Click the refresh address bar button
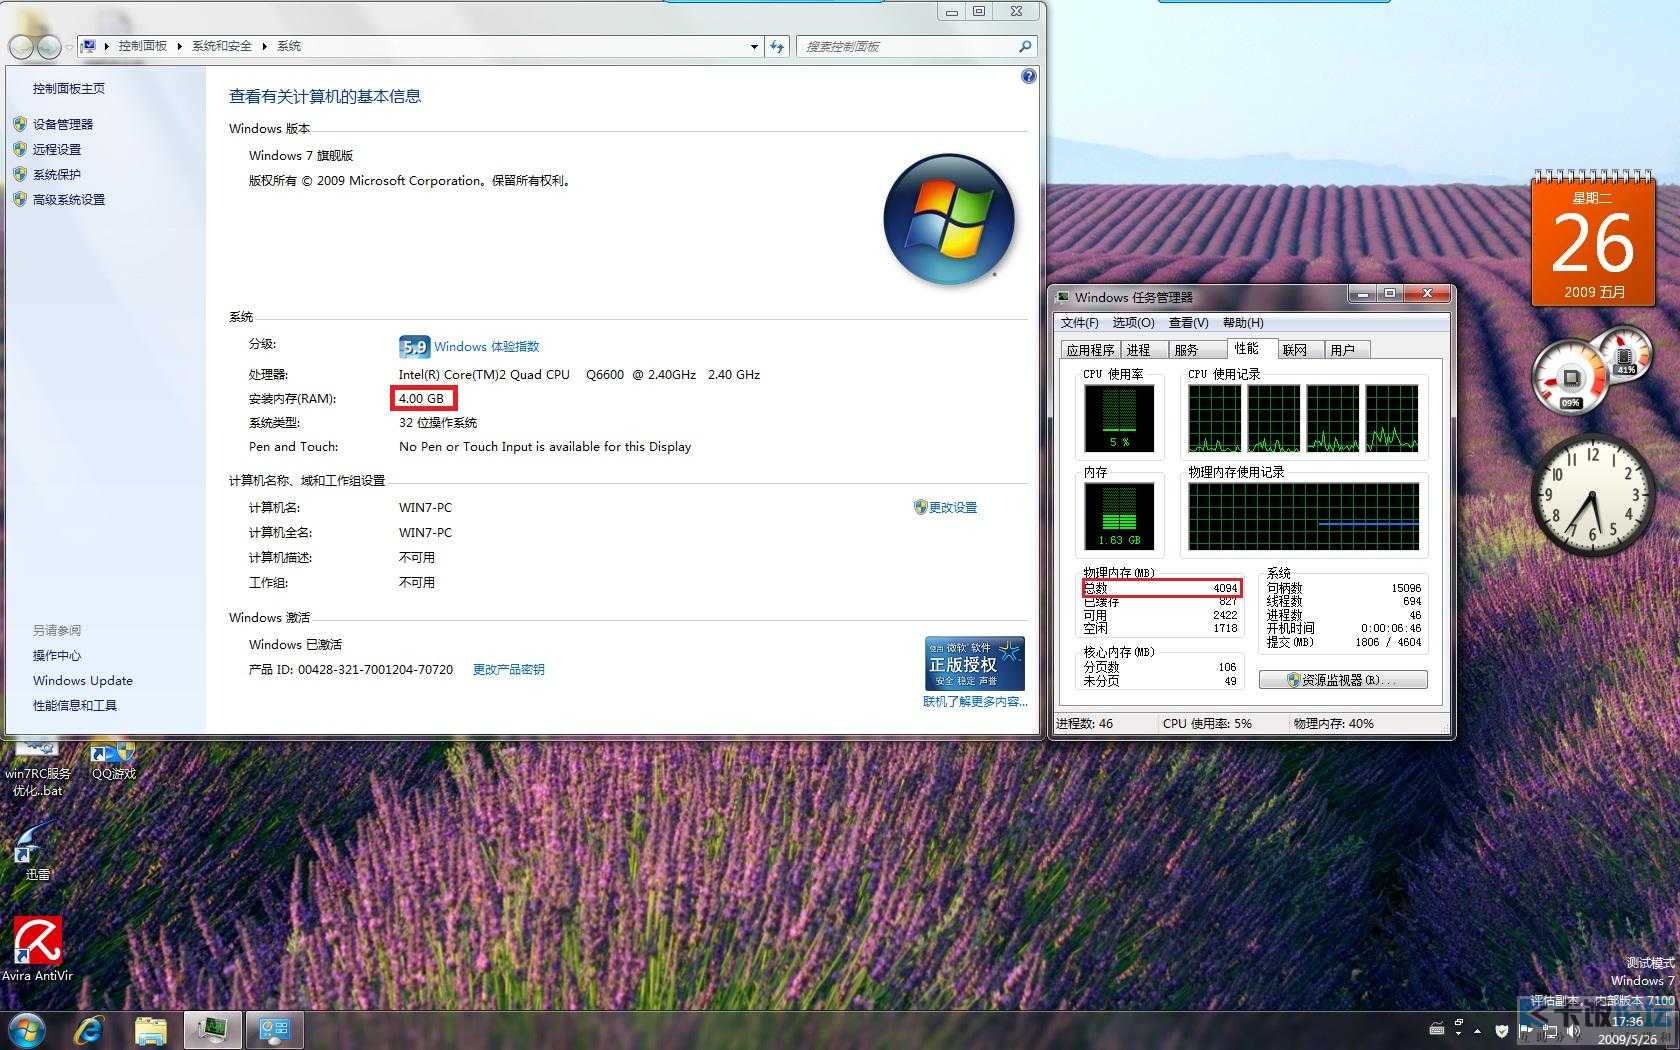 (x=777, y=46)
